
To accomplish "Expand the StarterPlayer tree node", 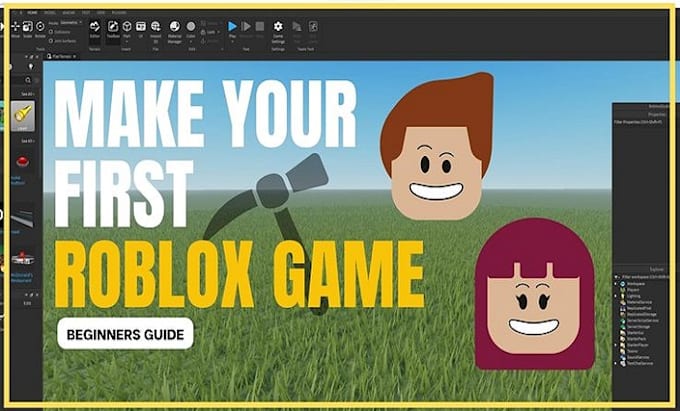I will point(615,345).
